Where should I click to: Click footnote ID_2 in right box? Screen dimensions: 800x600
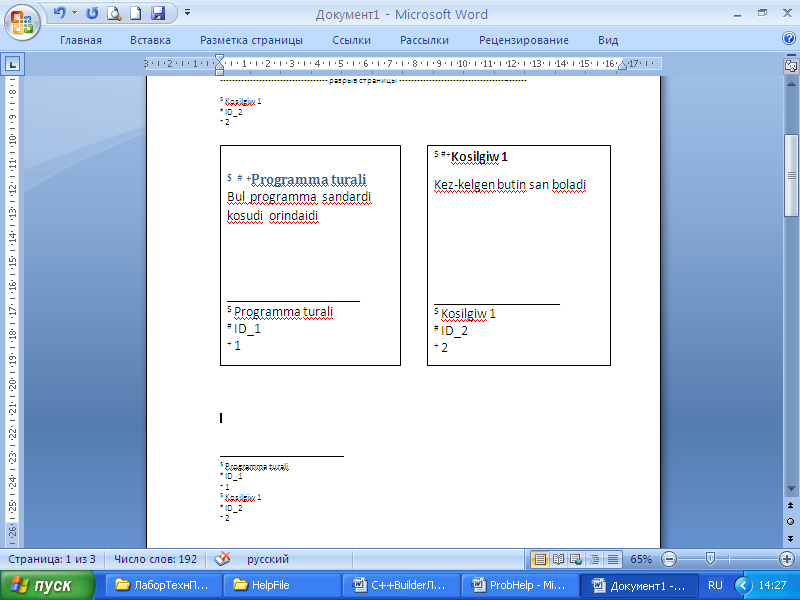pyautogui.click(x=454, y=331)
